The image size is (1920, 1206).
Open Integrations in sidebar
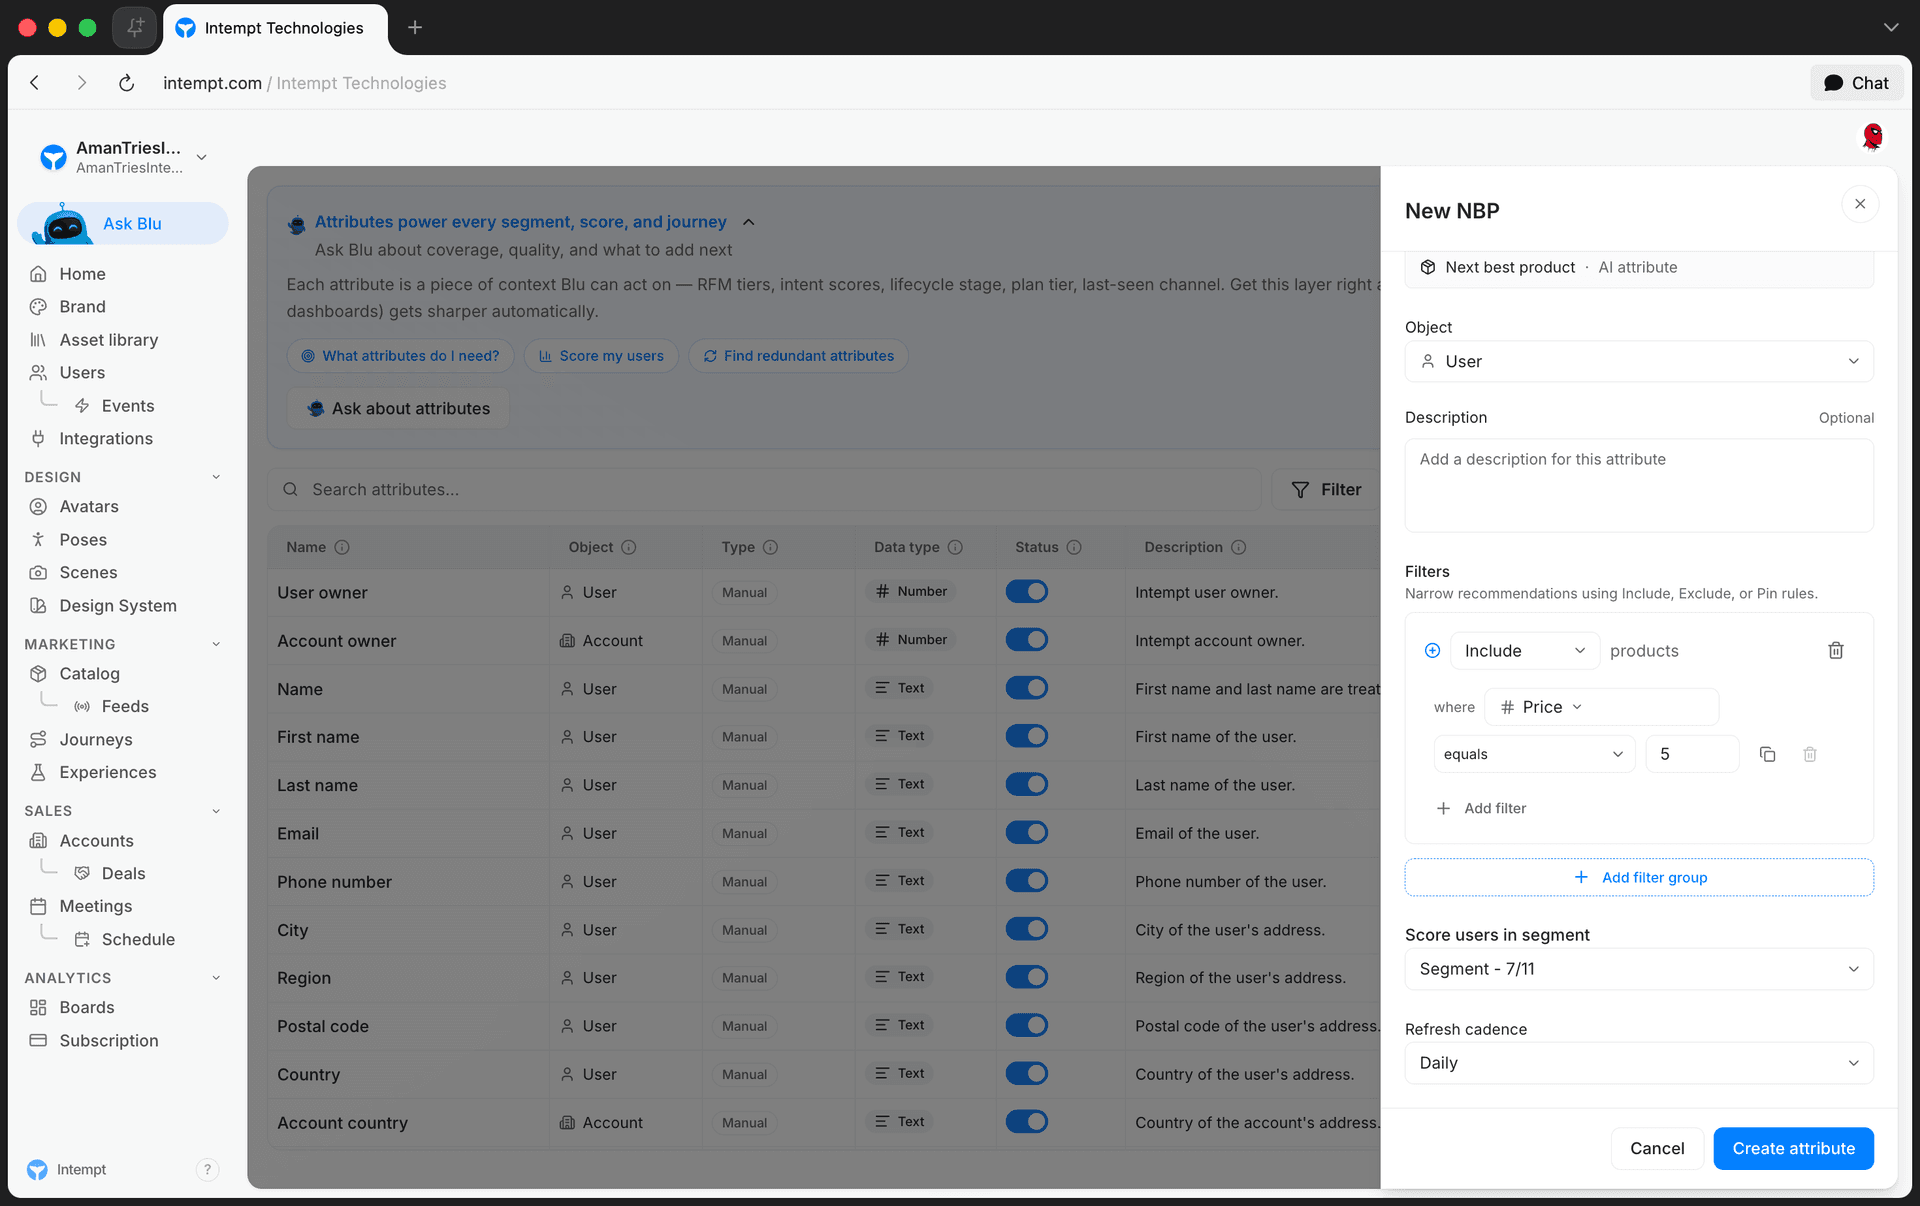tap(105, 439)
